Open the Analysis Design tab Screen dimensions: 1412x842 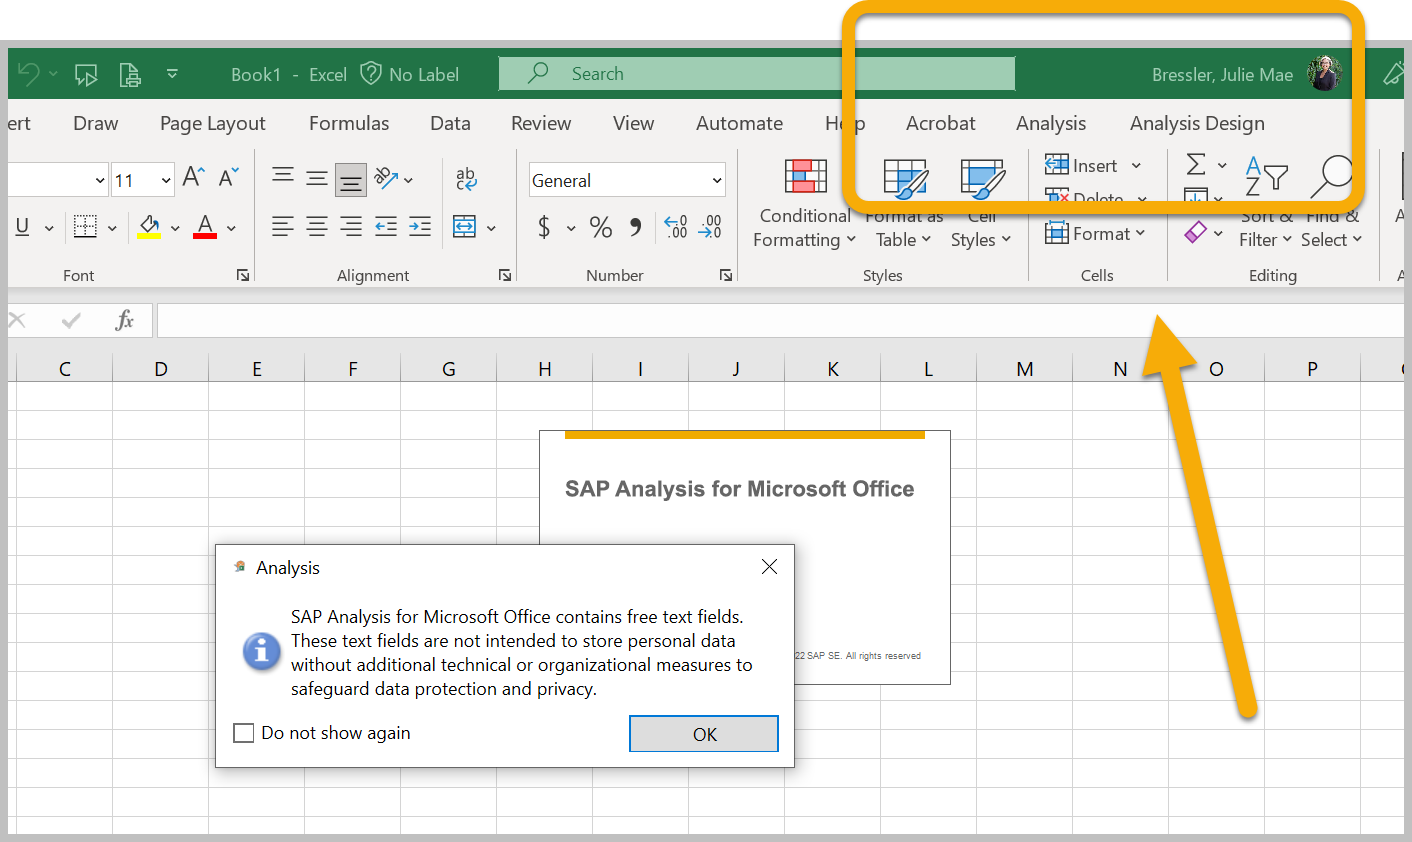[1197, 123]
